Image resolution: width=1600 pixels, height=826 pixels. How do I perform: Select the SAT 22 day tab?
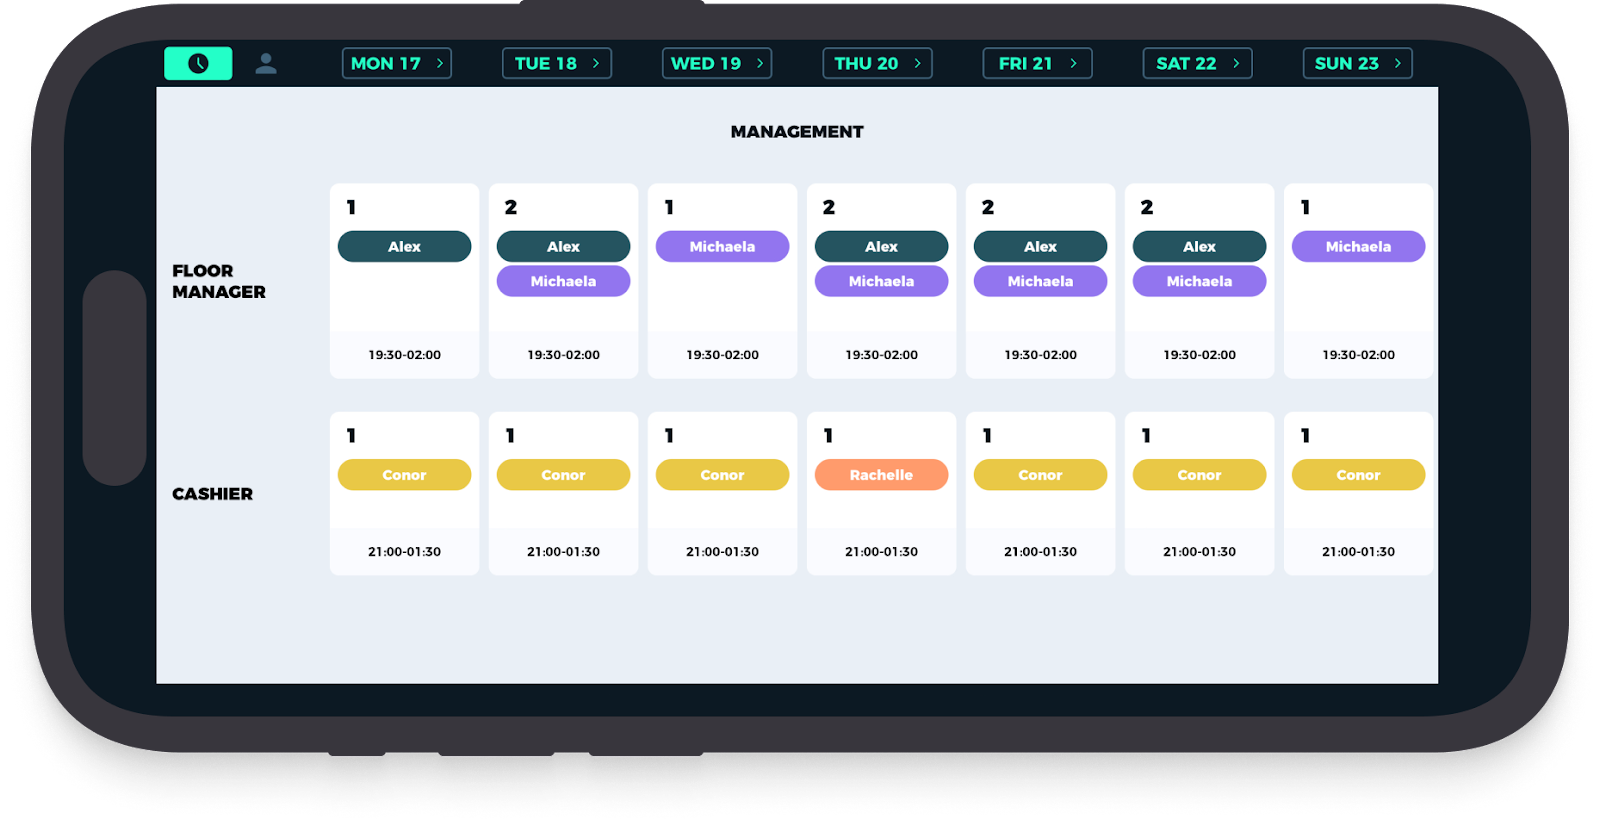[x=1197, y=63]
